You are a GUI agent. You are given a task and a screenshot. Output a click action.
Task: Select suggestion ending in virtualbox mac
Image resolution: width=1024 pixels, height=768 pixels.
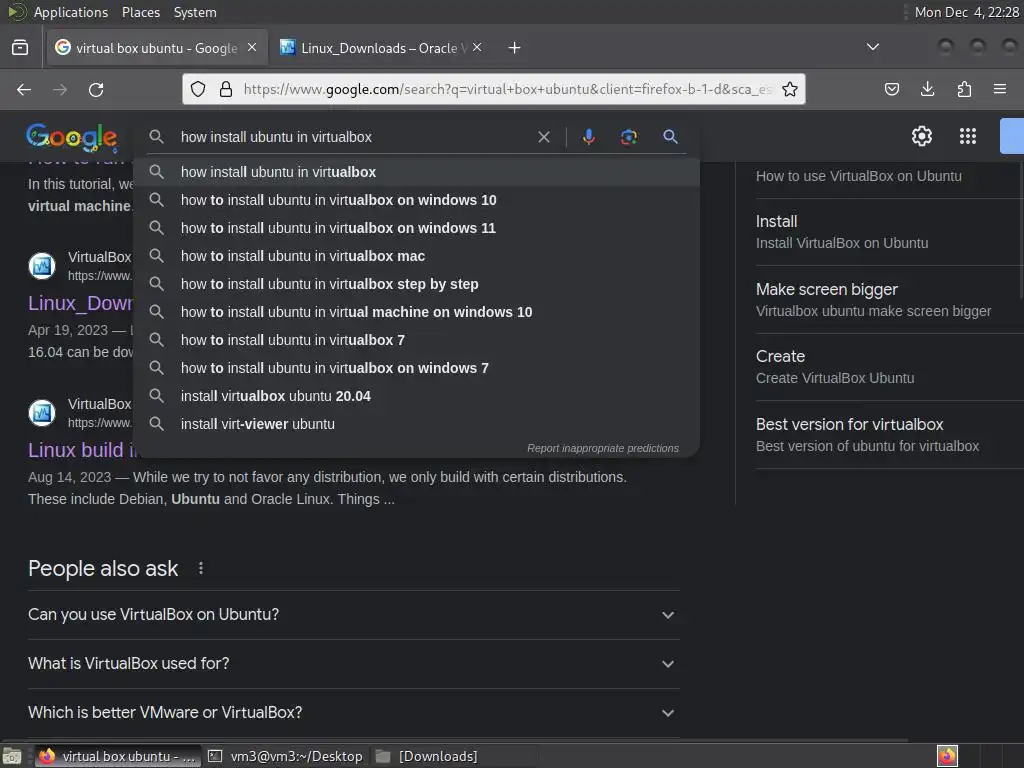[416, 257]
